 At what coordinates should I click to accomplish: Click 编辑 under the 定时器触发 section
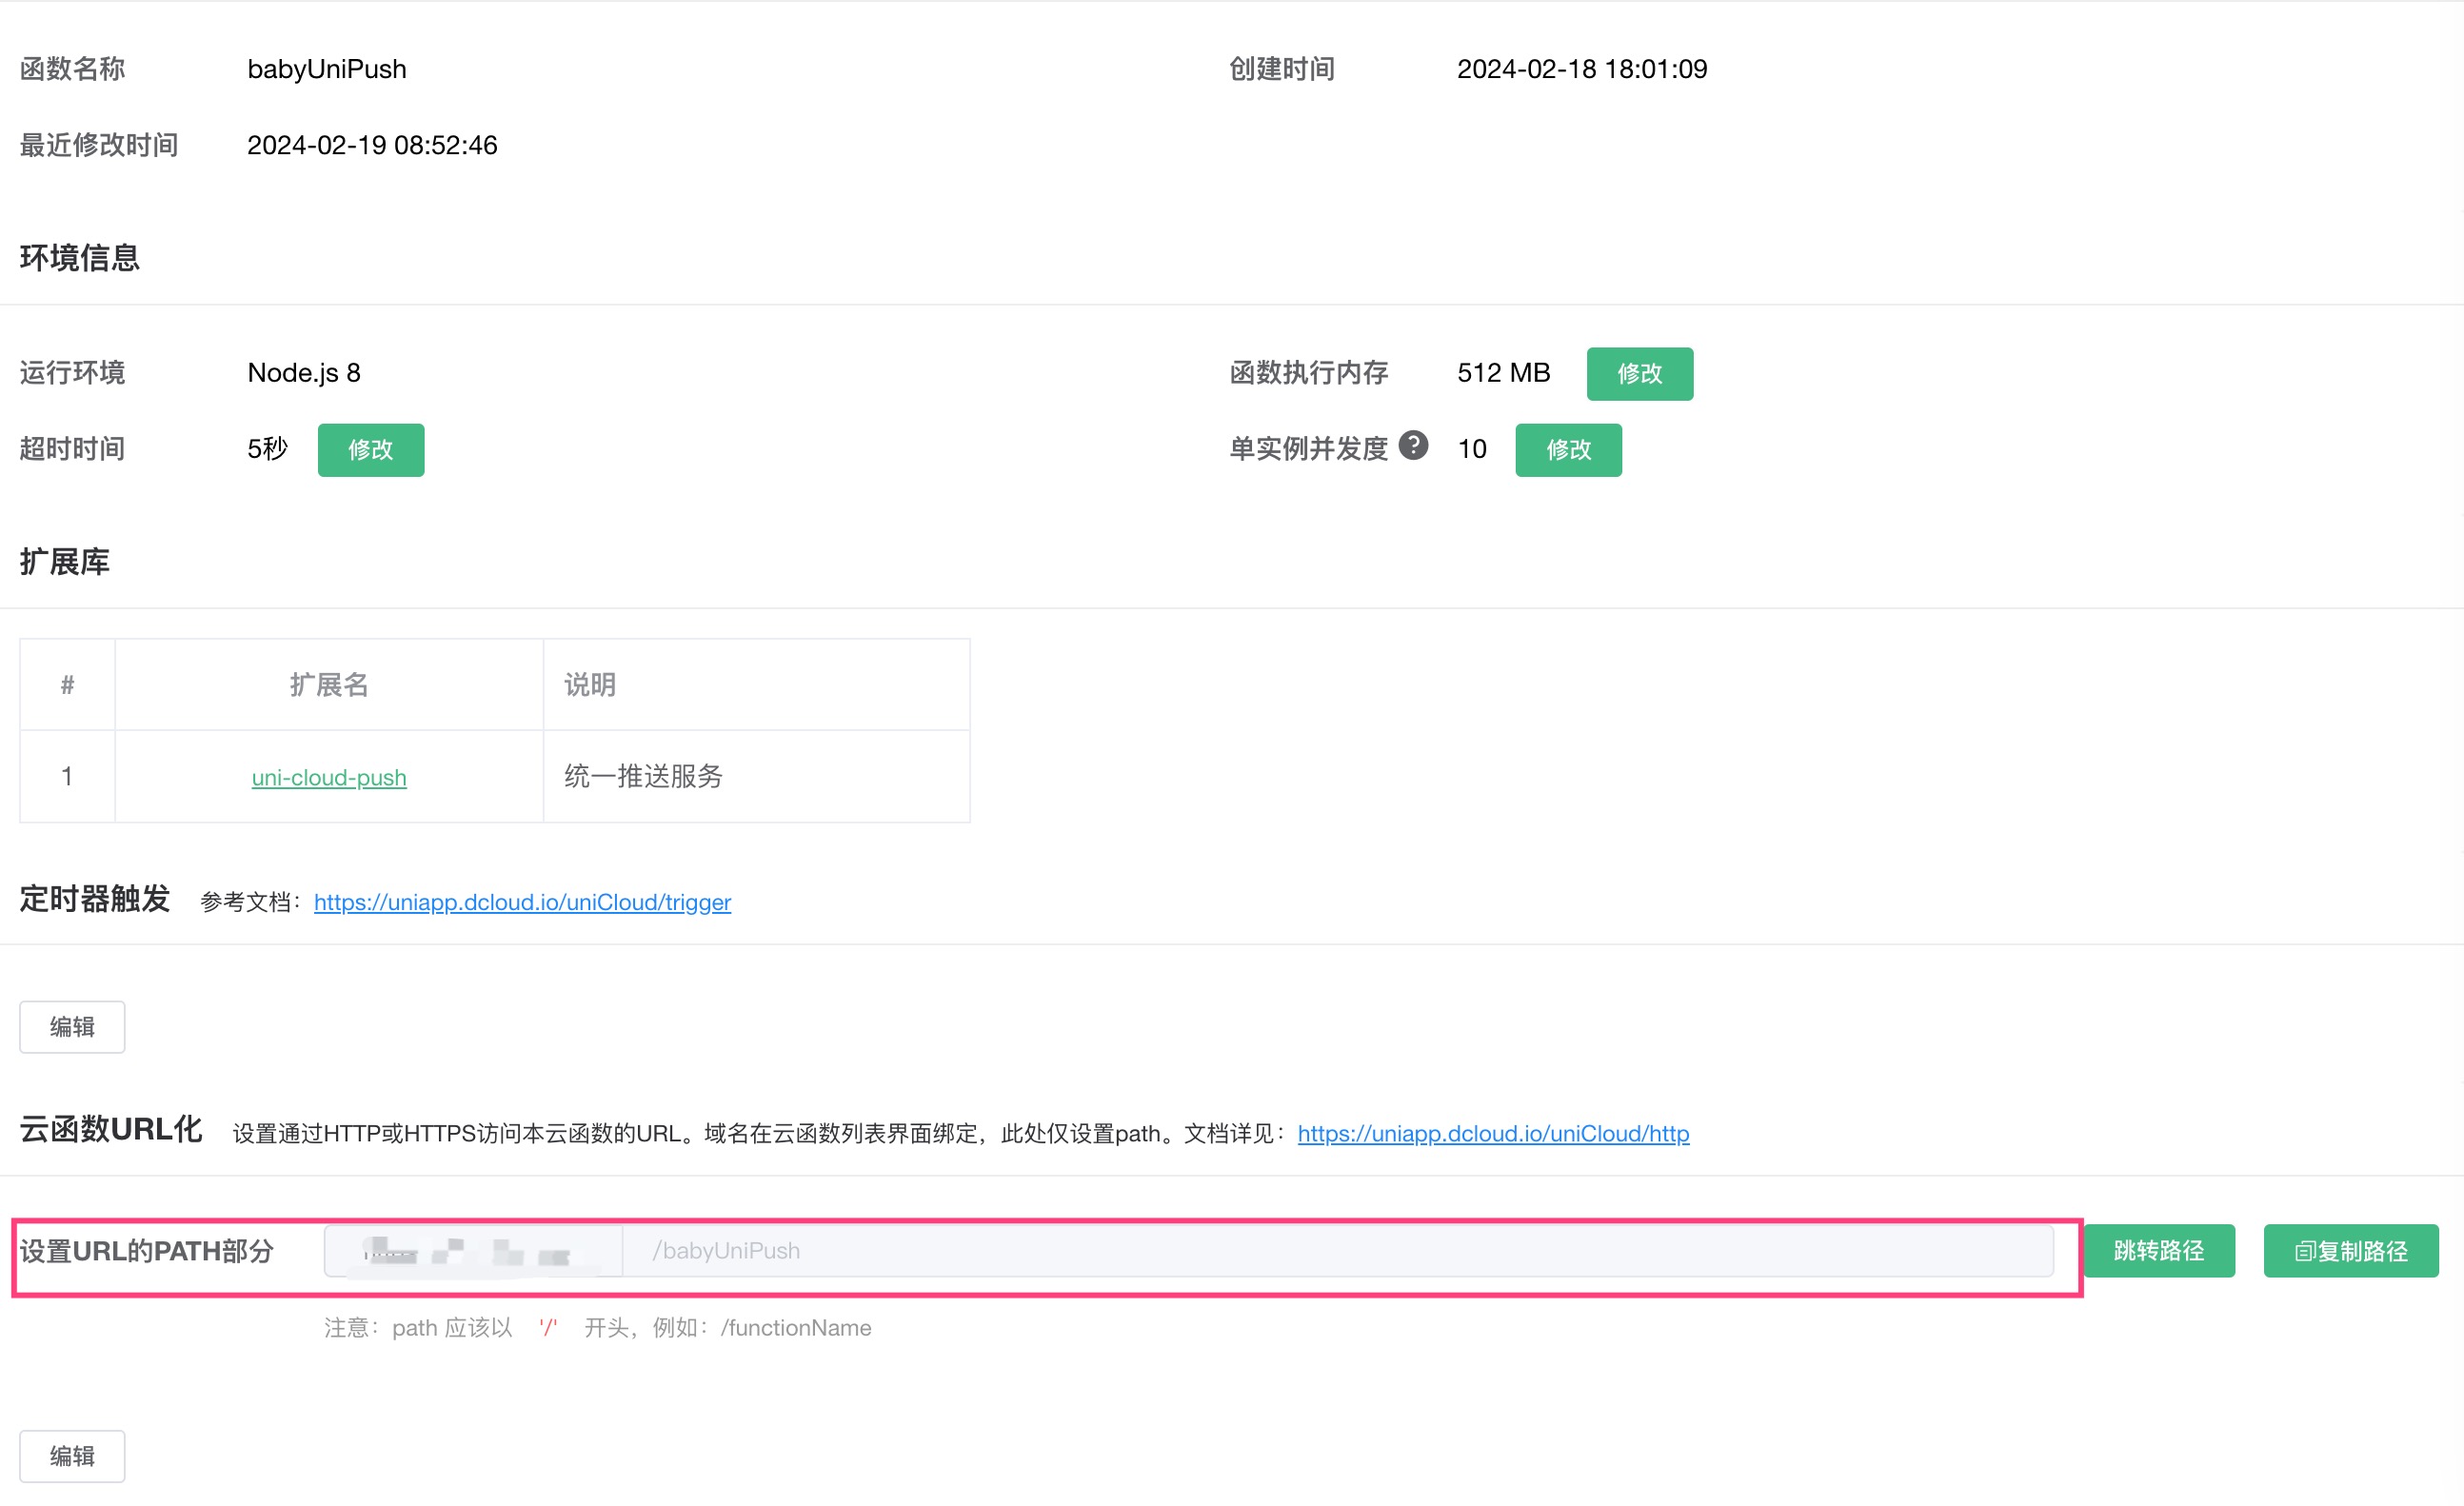[72, 1026]
